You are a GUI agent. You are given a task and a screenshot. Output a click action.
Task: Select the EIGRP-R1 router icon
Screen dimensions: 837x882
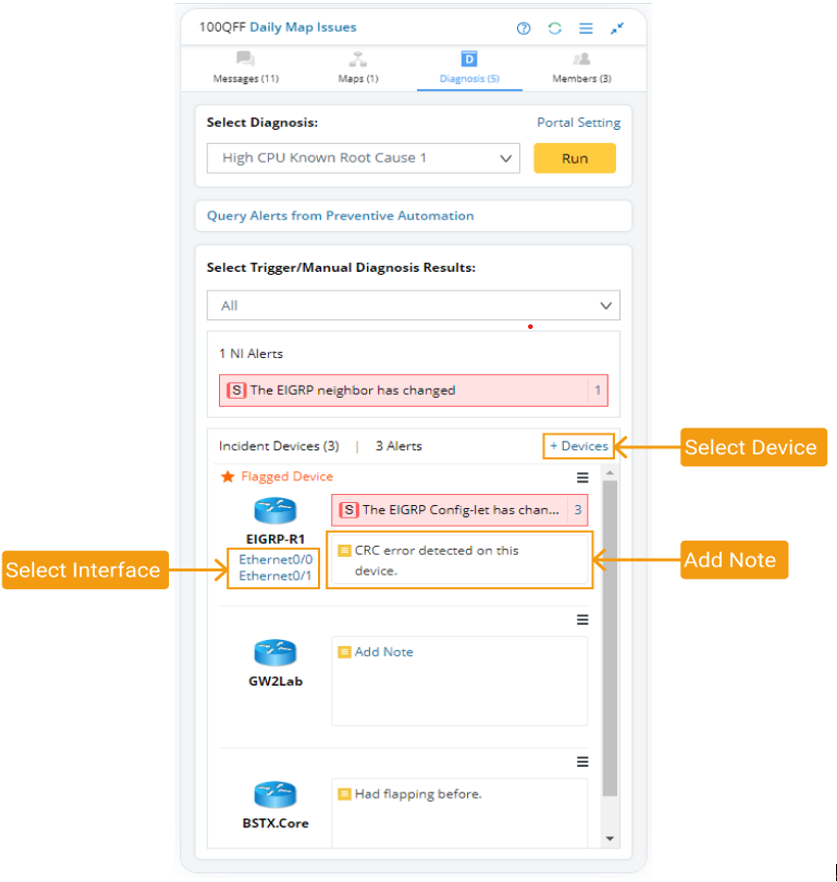tap(275, 511)
